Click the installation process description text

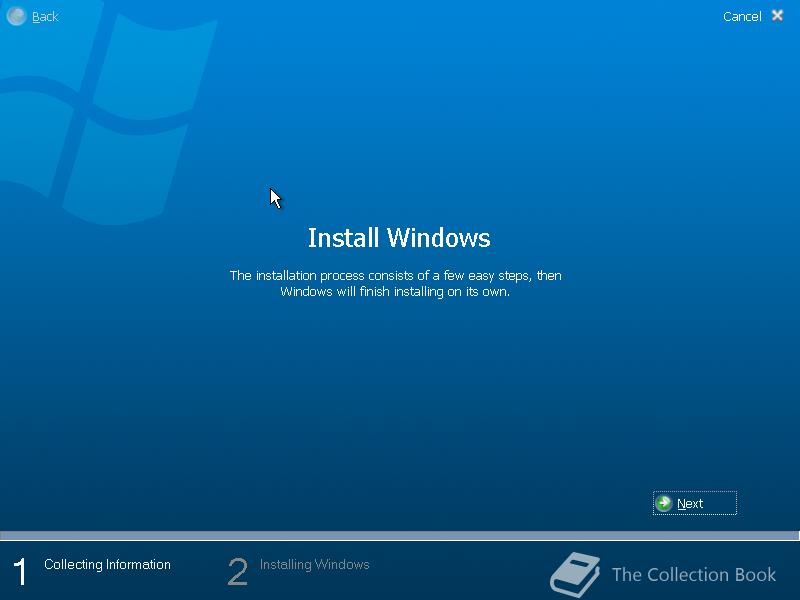click(x=395, y=283)
